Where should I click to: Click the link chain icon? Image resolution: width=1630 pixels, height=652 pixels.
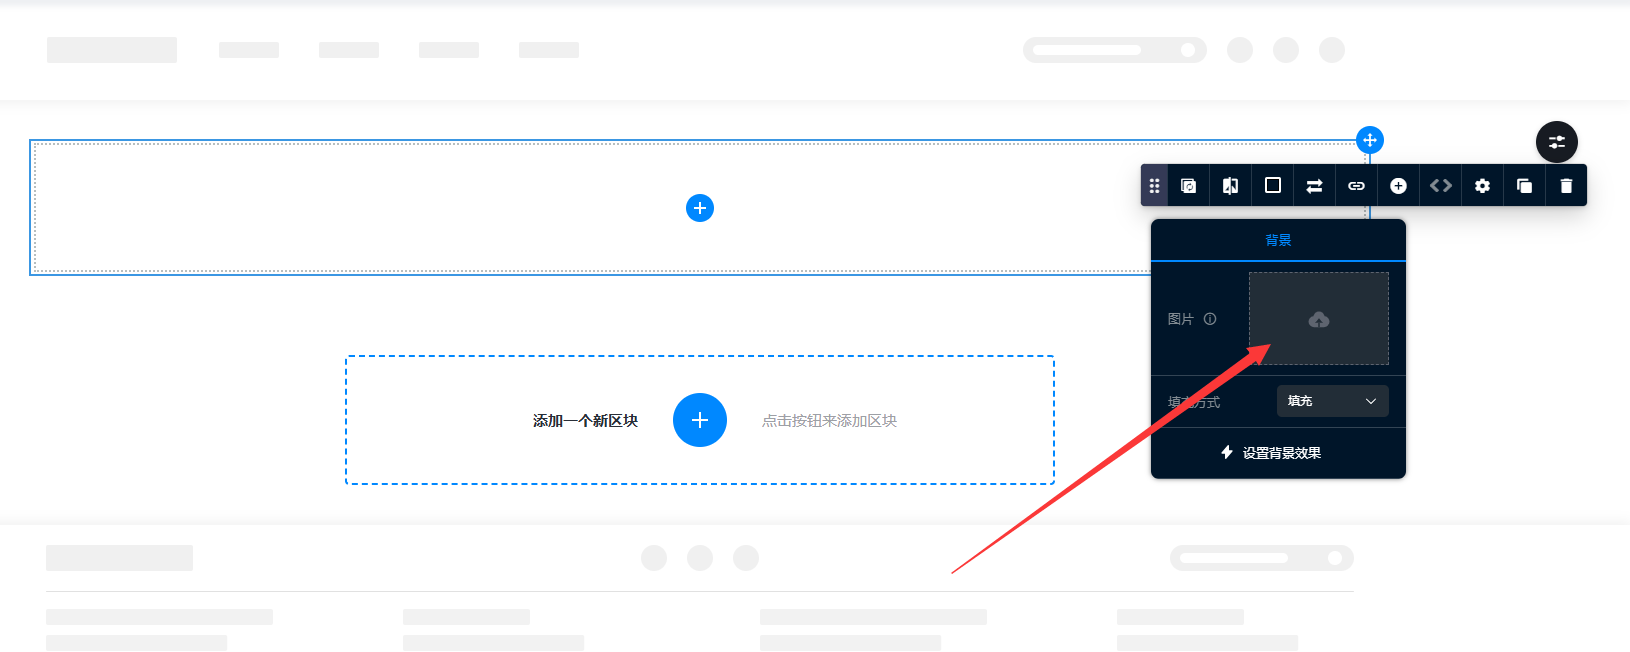click(1357, 186)
